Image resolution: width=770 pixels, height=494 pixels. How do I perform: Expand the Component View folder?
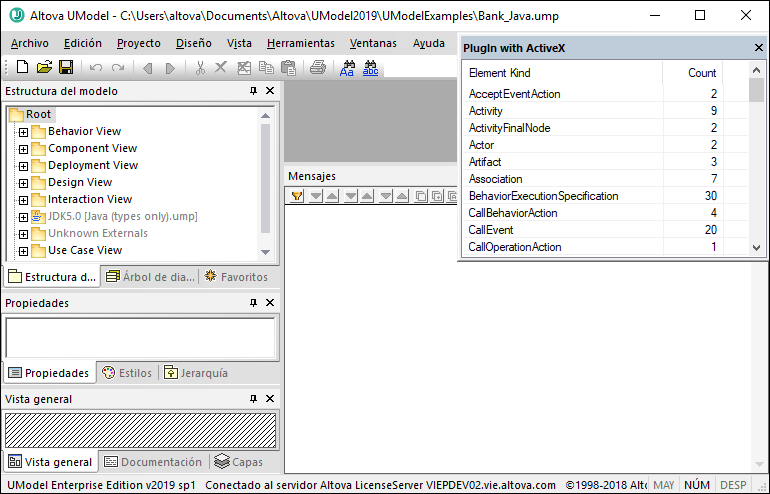(23, 149)
